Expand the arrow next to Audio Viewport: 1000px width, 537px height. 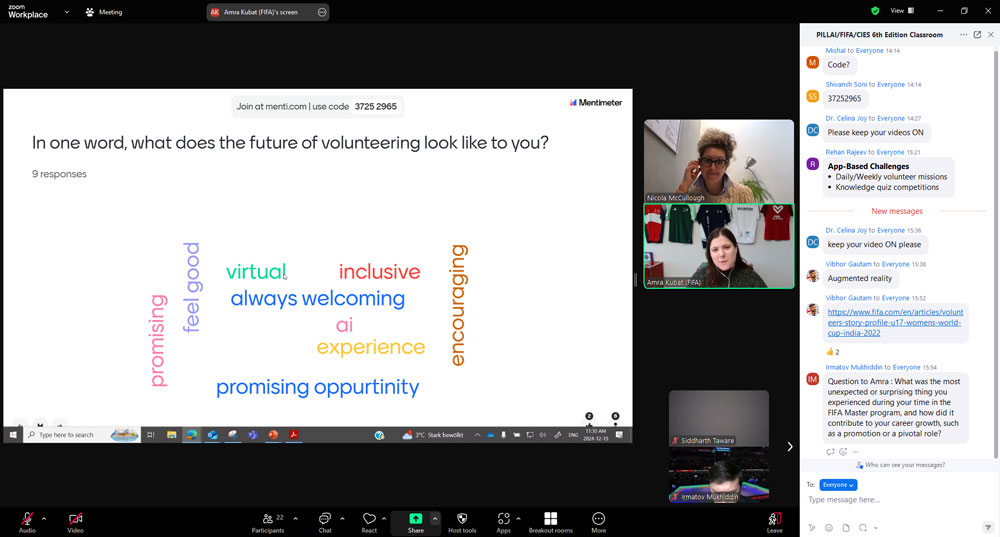44,518
